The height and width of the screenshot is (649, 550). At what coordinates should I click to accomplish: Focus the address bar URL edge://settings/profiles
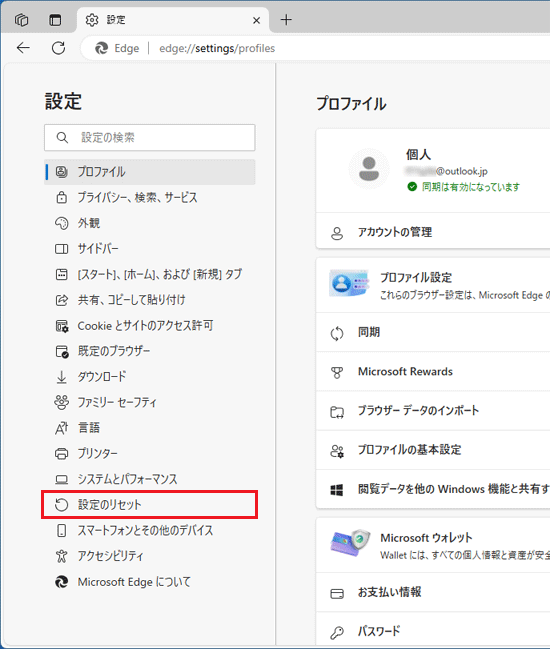click(x=217, y=48)
